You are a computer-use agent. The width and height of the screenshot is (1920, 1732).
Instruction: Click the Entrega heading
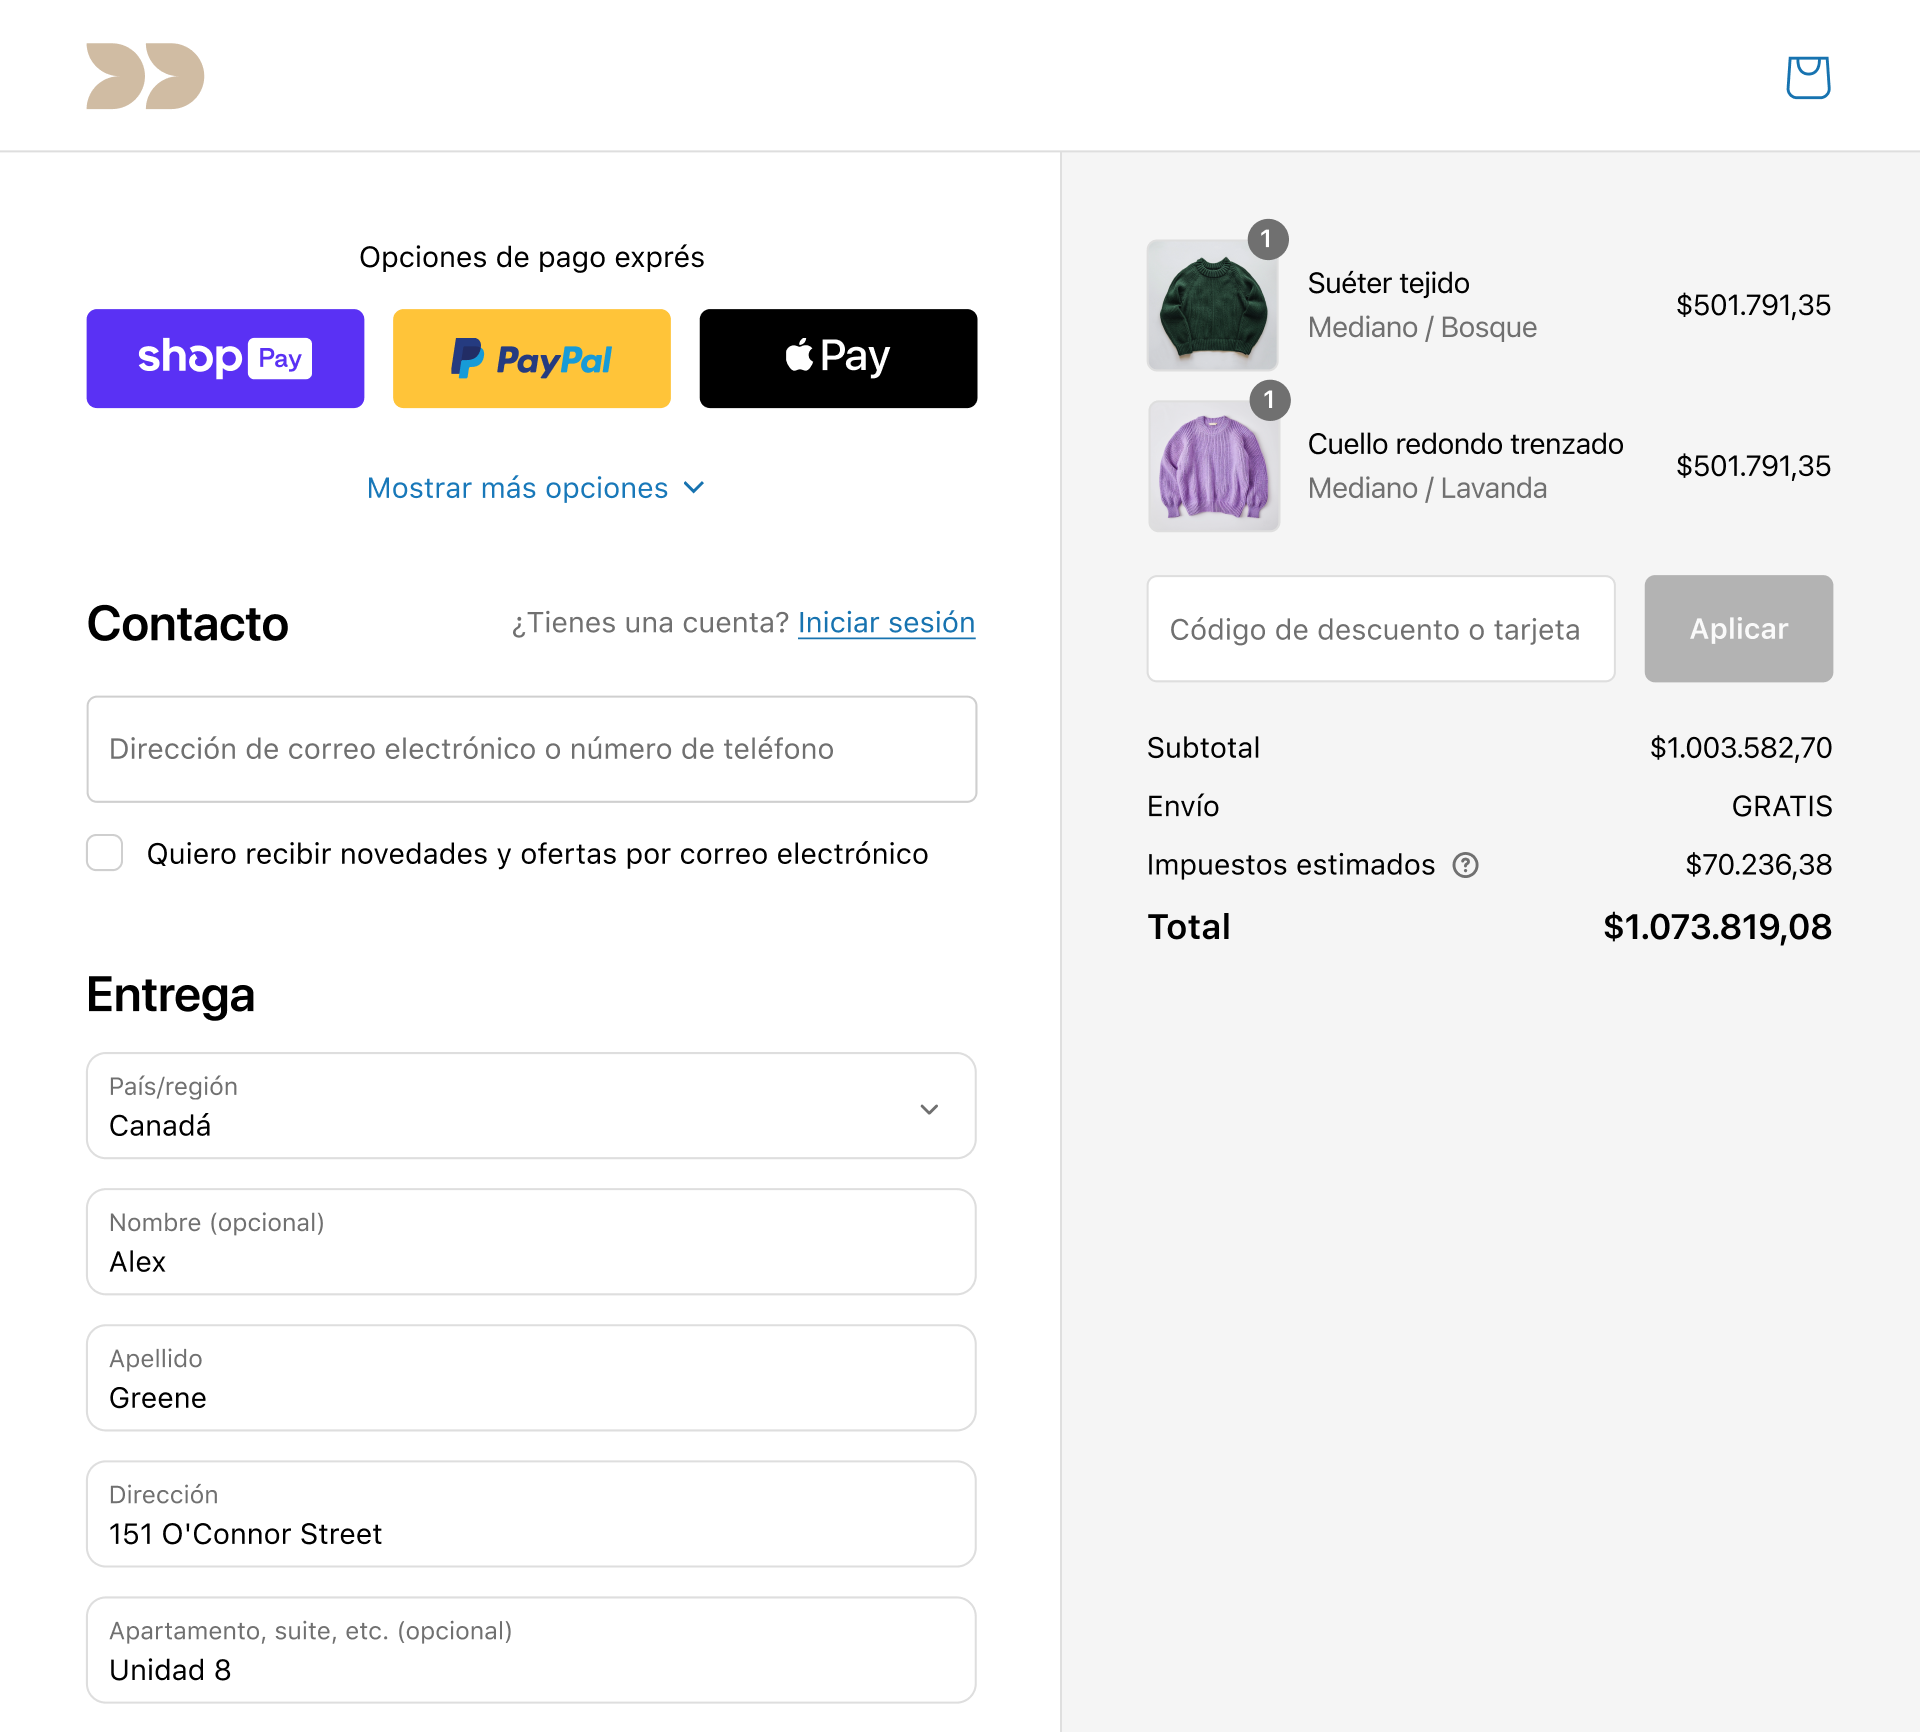(x=170, y=995)
